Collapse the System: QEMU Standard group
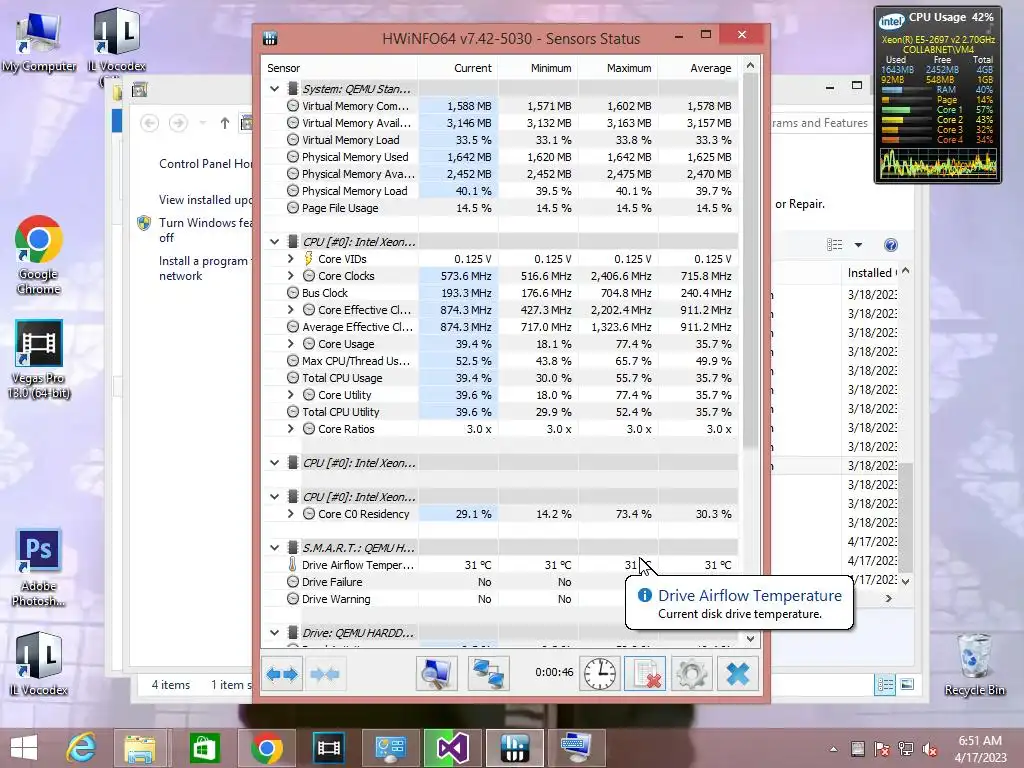 [274, 89]
